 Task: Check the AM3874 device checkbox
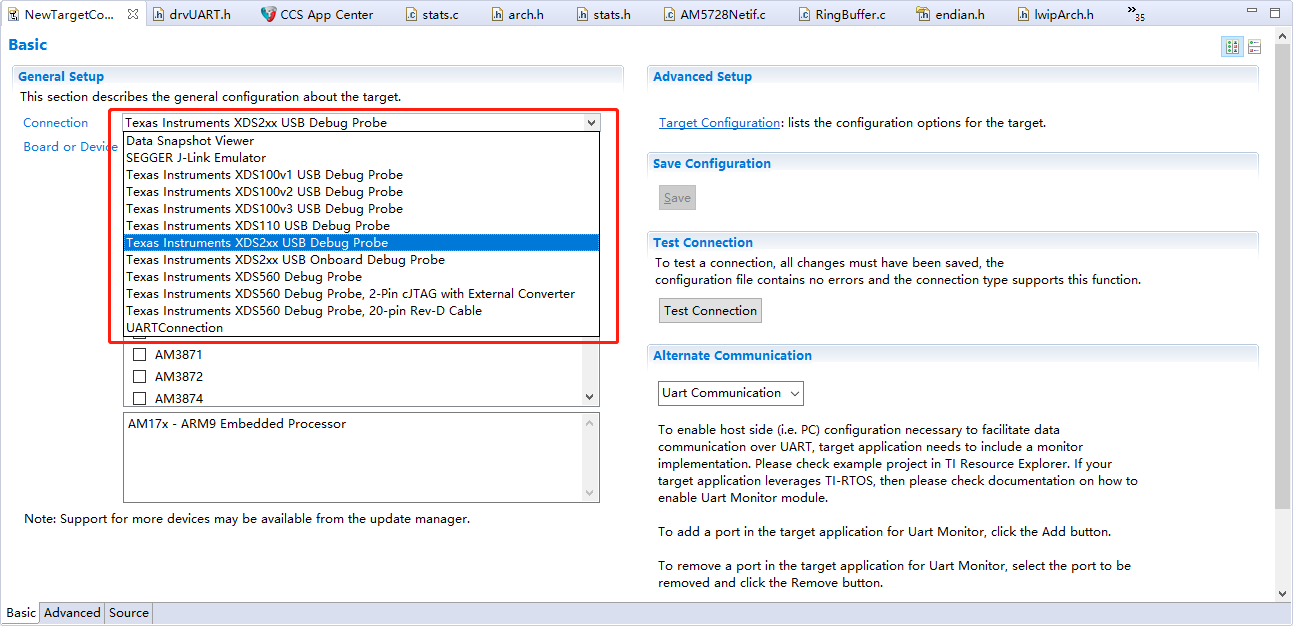point(140,399)
